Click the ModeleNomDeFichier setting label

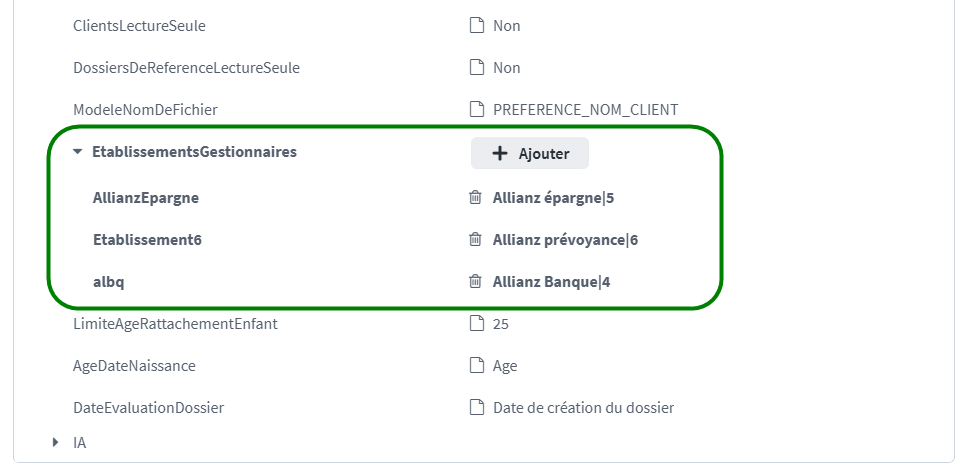click(x=145, y=110)
